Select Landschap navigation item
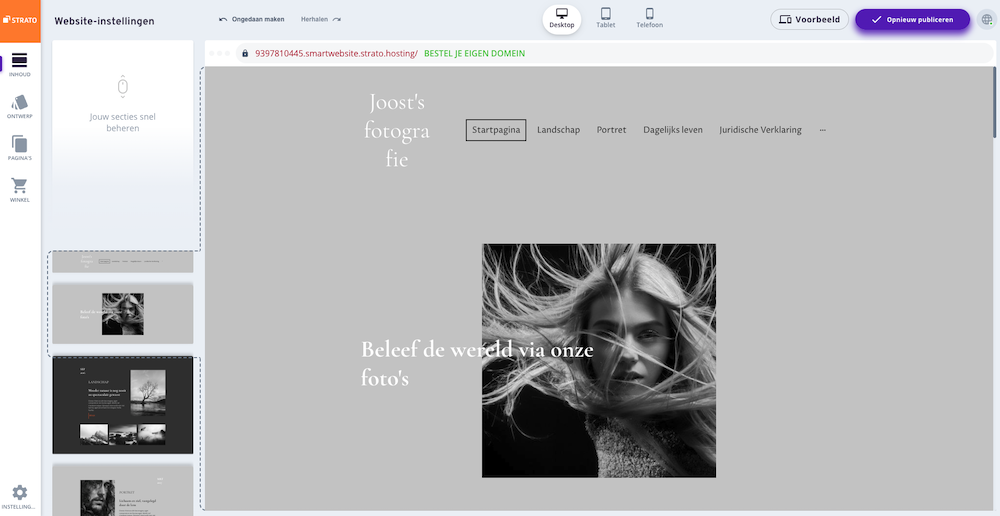Image resolution: width=1000 pixels, height=516 pixels. coord(558,129)
